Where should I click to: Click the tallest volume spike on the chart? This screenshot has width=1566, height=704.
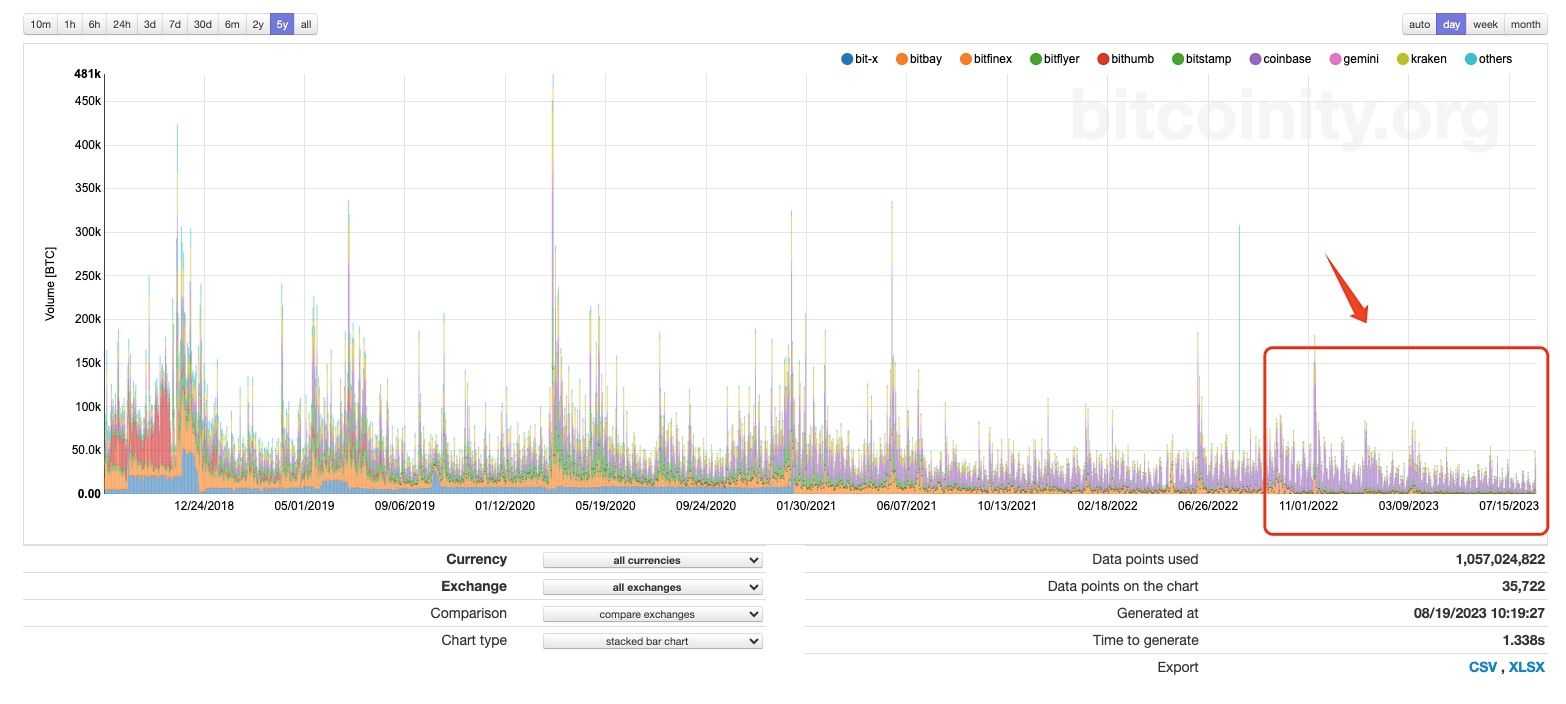pos(553,90)
